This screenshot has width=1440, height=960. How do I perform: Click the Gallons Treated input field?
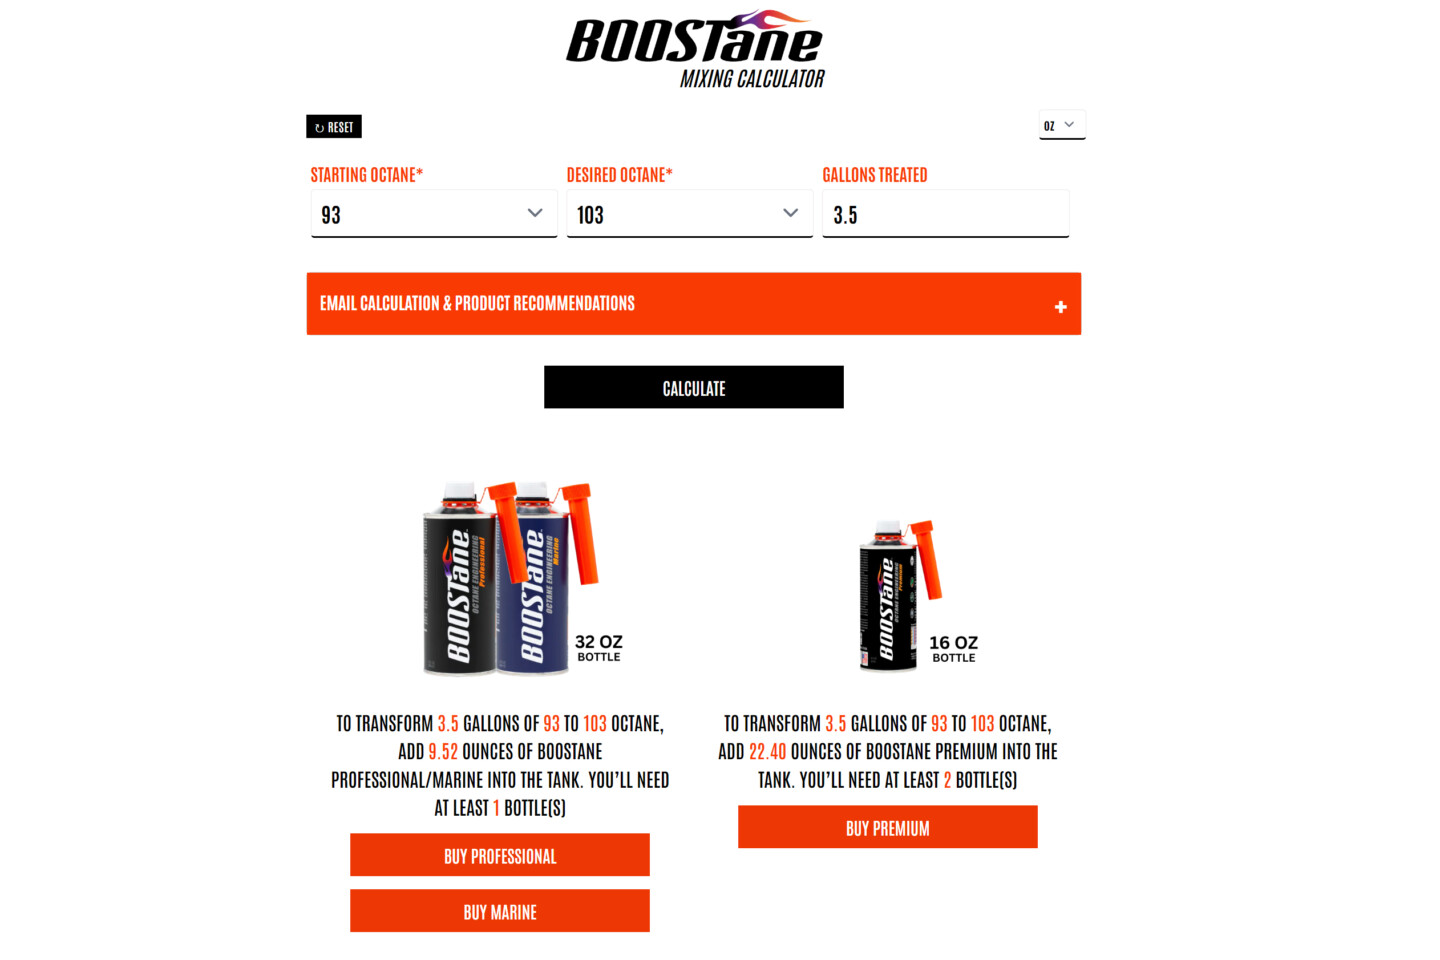[946, 214]
